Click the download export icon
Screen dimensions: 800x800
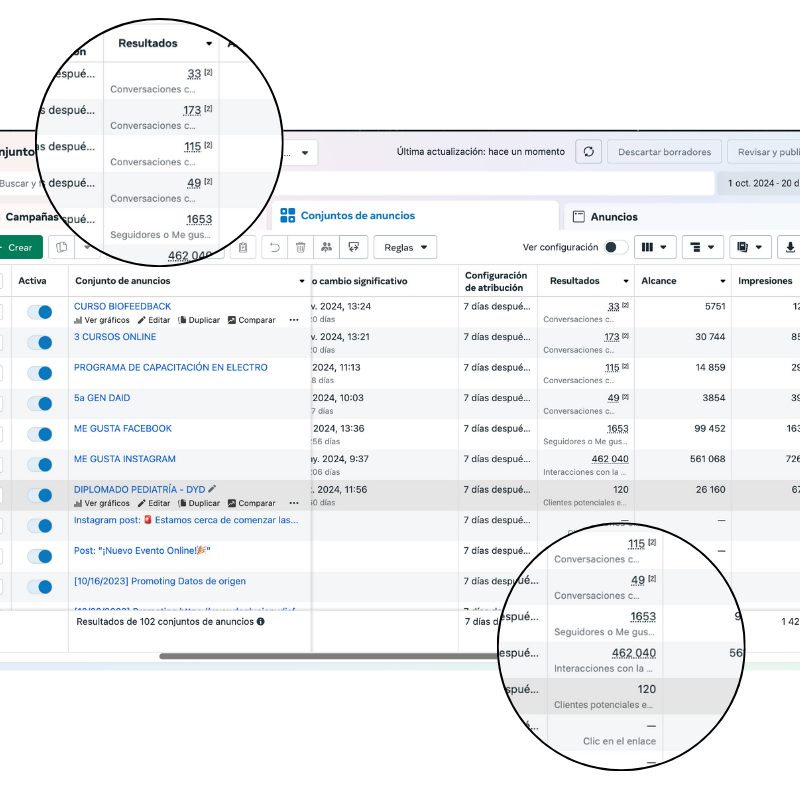790,247
